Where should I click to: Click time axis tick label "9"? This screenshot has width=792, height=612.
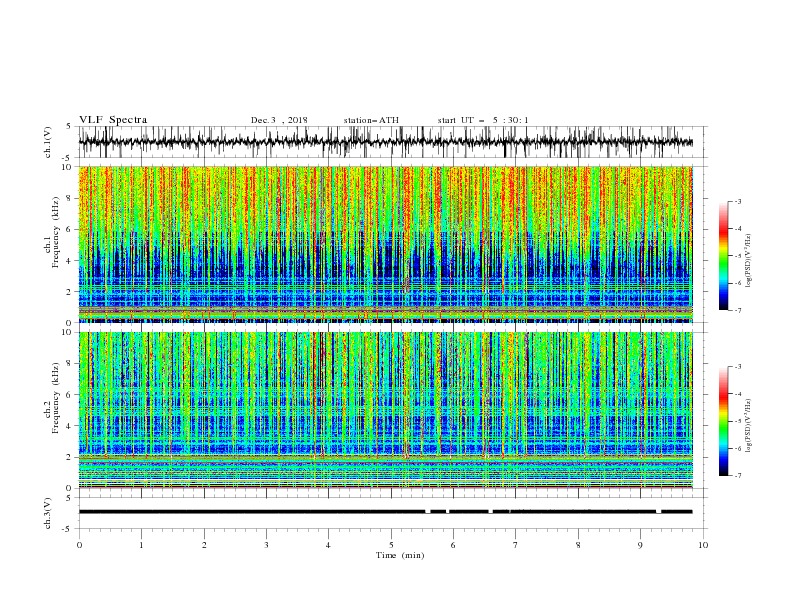pyautogui.click(x=640, y=545)
